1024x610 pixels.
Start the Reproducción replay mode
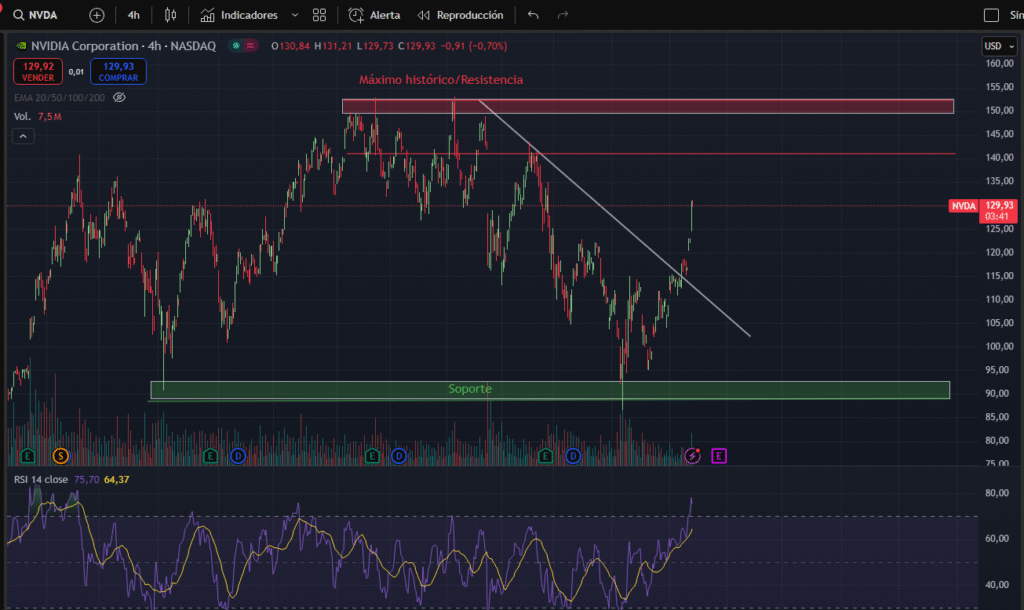coord(460,15)
